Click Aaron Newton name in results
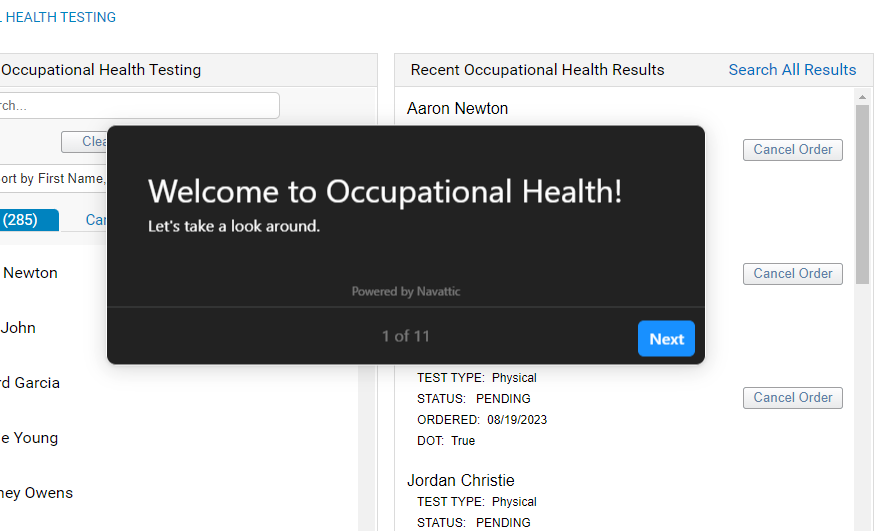Screen dimensions: 879x531 point(457,108)
